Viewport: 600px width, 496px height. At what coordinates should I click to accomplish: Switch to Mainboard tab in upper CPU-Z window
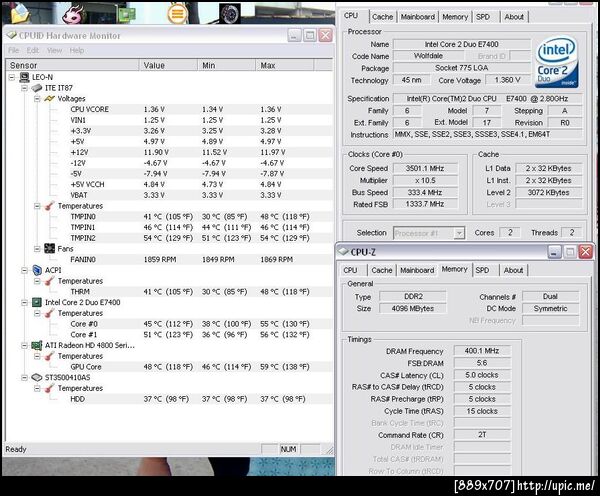[x=417, y=17]
